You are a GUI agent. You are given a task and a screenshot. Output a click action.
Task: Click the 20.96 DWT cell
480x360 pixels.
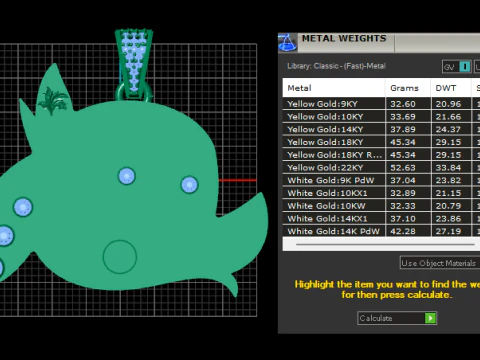coord(451,104)
